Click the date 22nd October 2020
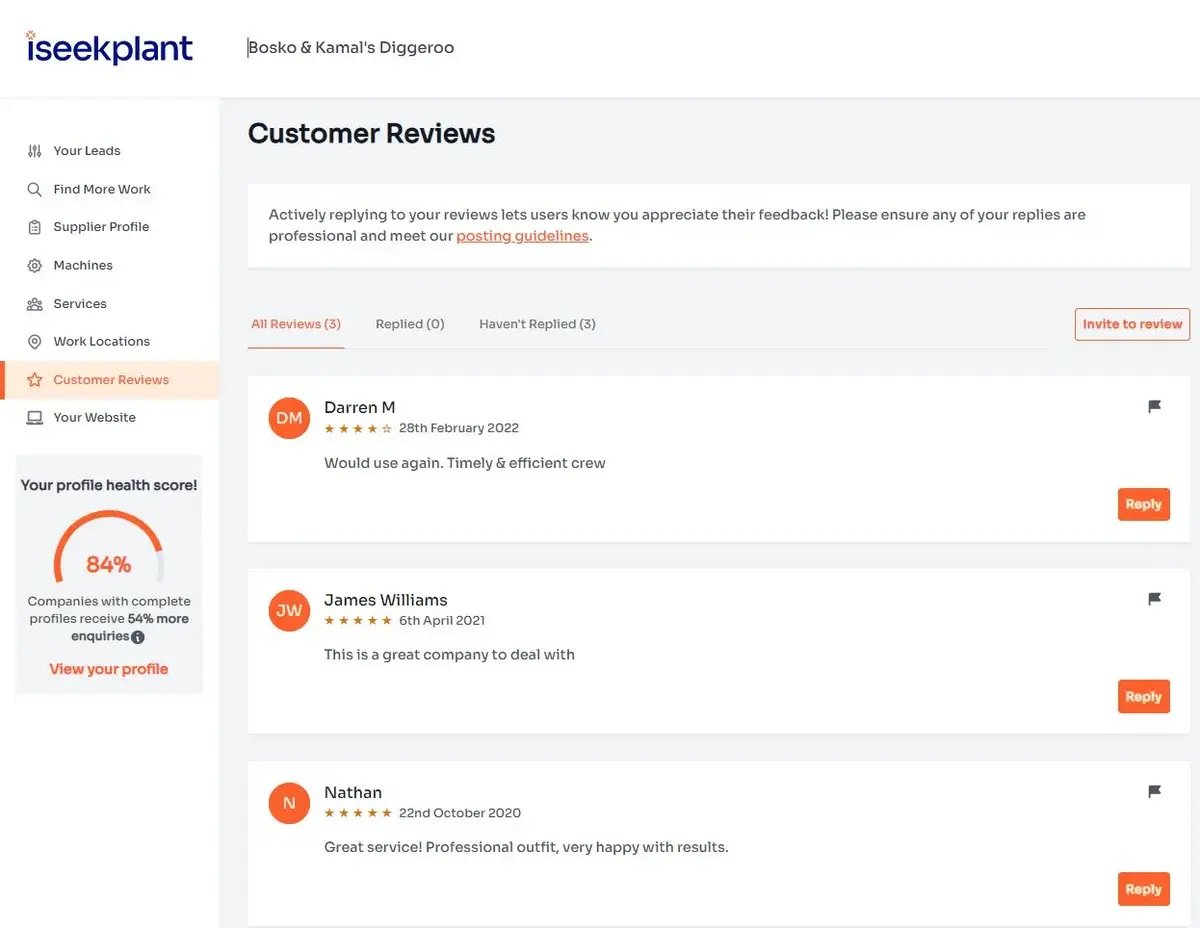This screenshot has height=928, width=1200. click(x=460, y=813)
